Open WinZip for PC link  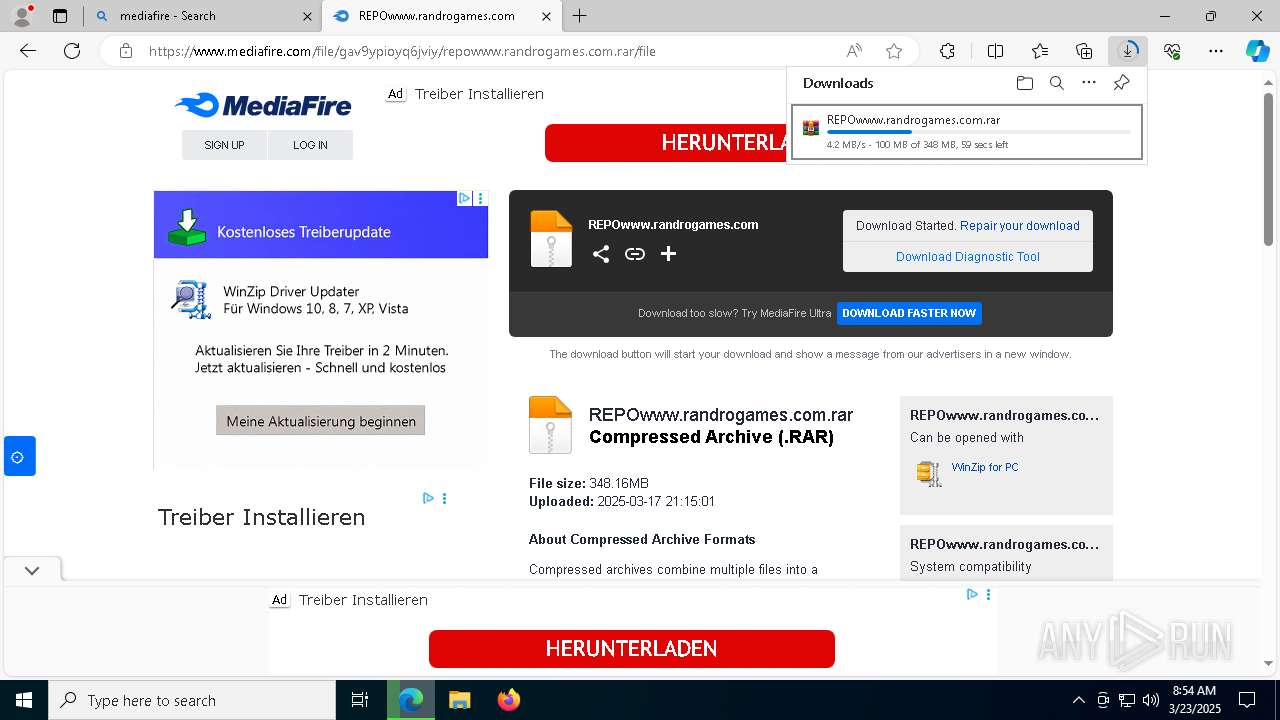[x=985, y=467]
